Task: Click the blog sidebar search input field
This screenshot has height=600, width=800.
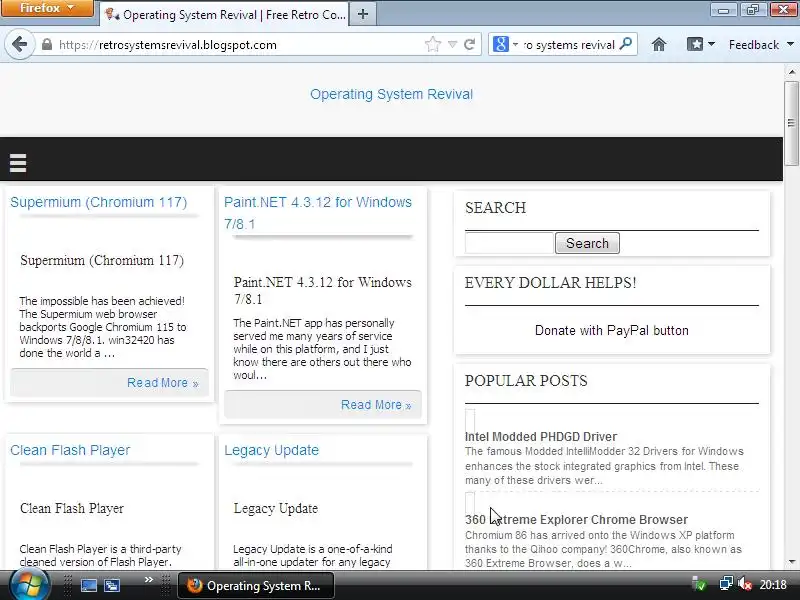Action: tap(509, 243)
